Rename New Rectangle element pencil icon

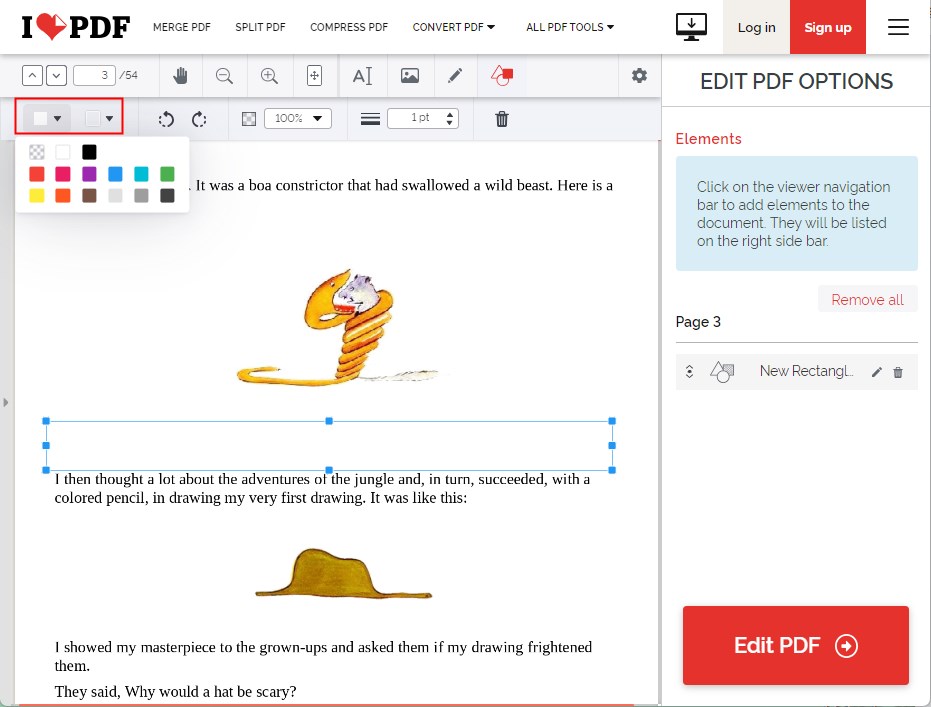[876, 372]
